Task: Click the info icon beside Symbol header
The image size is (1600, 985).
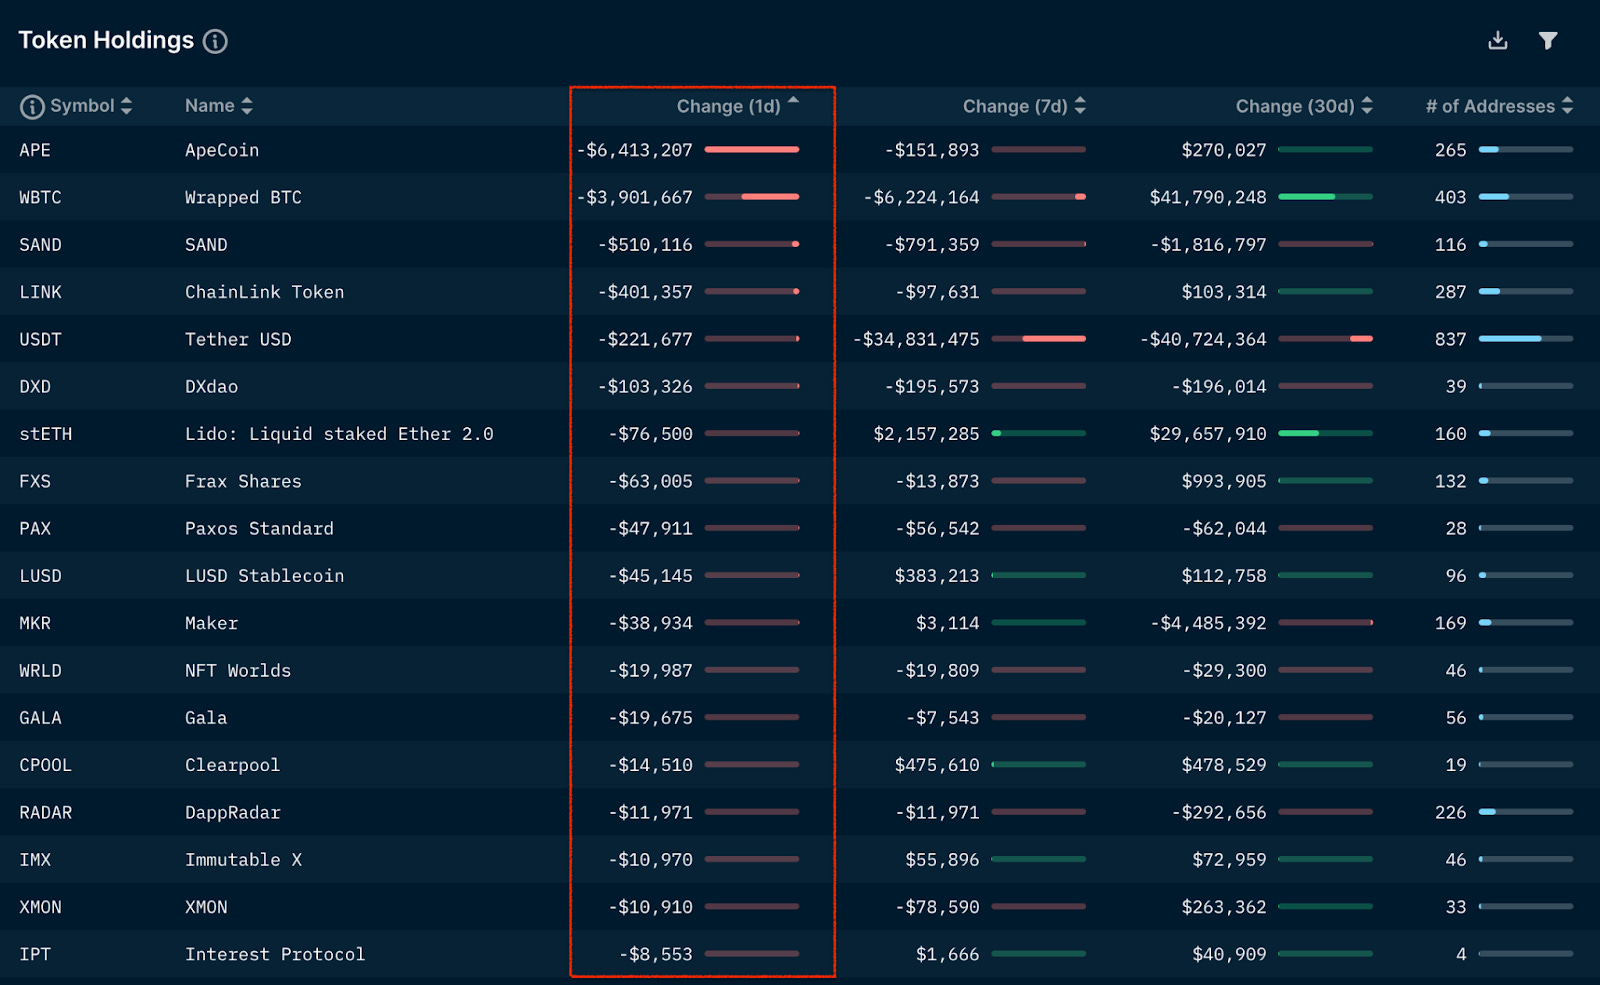Action: [32, 106]
